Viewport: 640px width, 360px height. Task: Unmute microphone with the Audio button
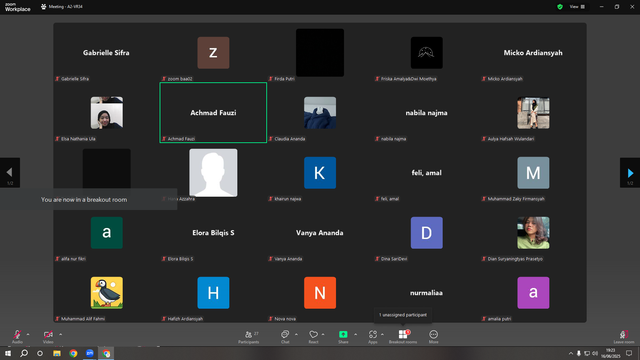[x=17, y=336]
